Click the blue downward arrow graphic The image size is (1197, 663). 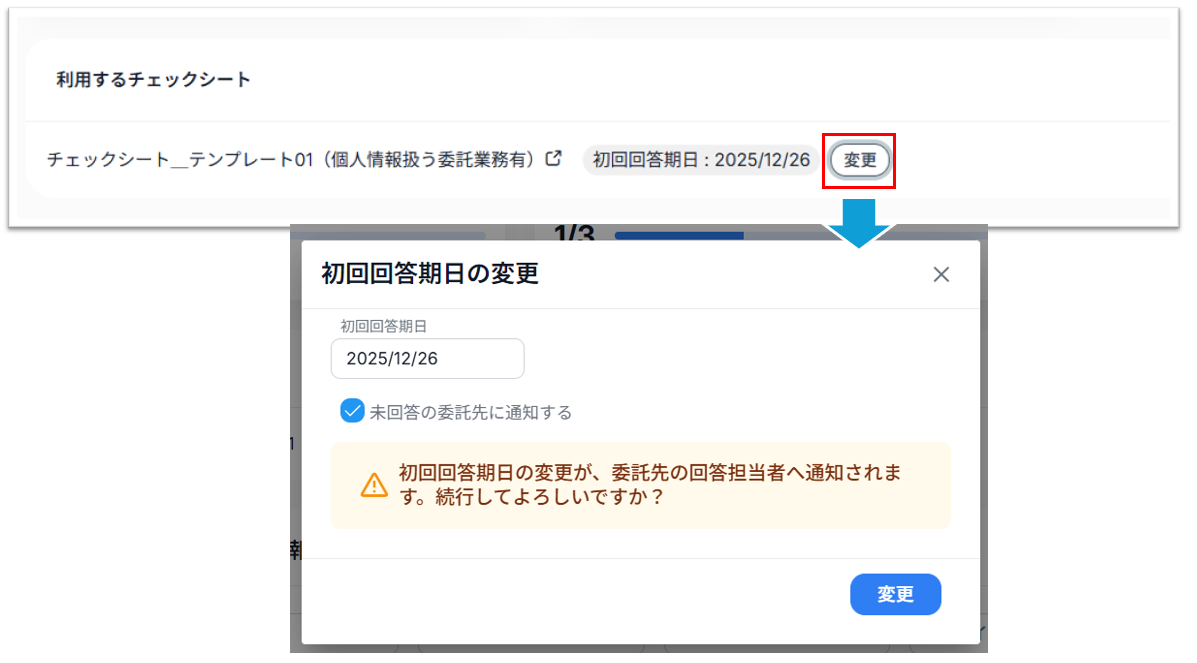tap(857, 222)
